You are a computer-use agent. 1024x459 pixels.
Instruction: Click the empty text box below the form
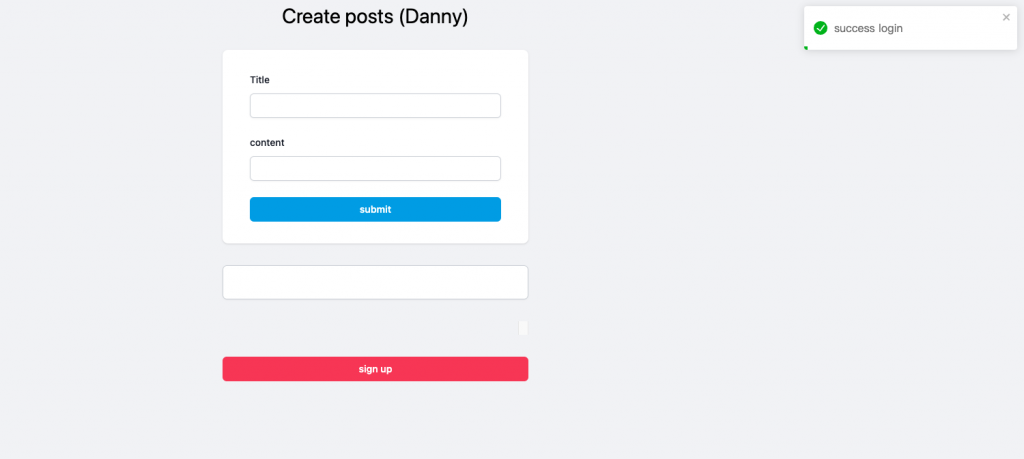click(x=375, y=282)
